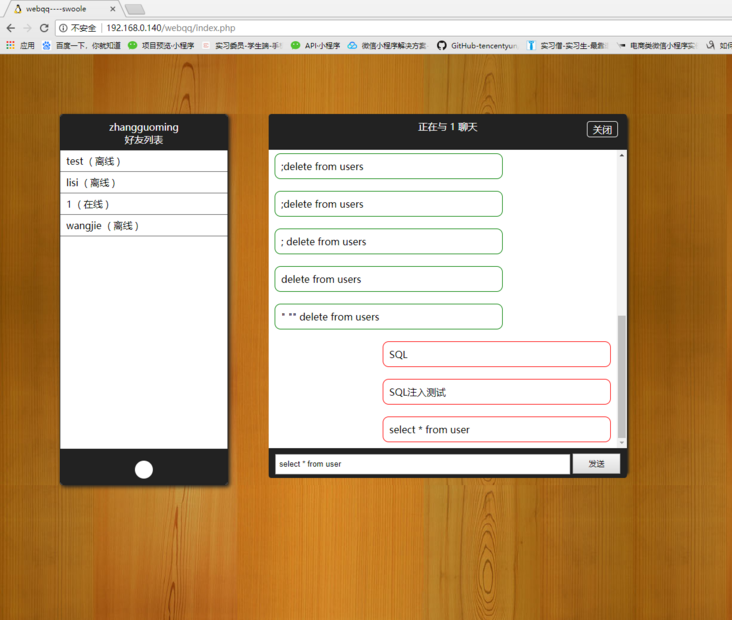Click received message 'delete from users' without semicolon
The image size is (732, 620).
388,279
